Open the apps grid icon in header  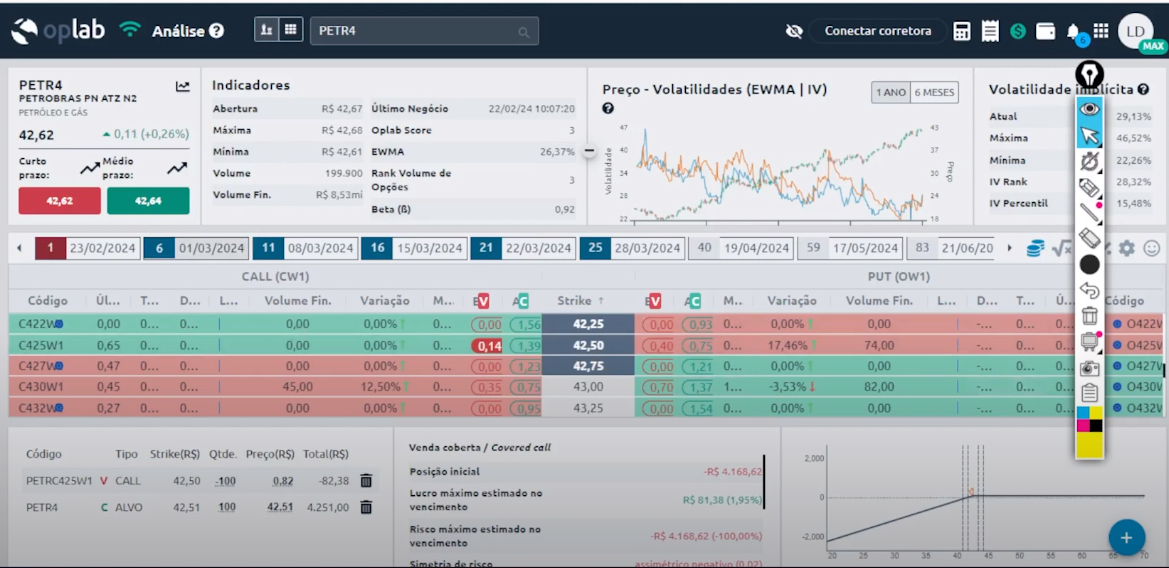[x=1101, y=31]
